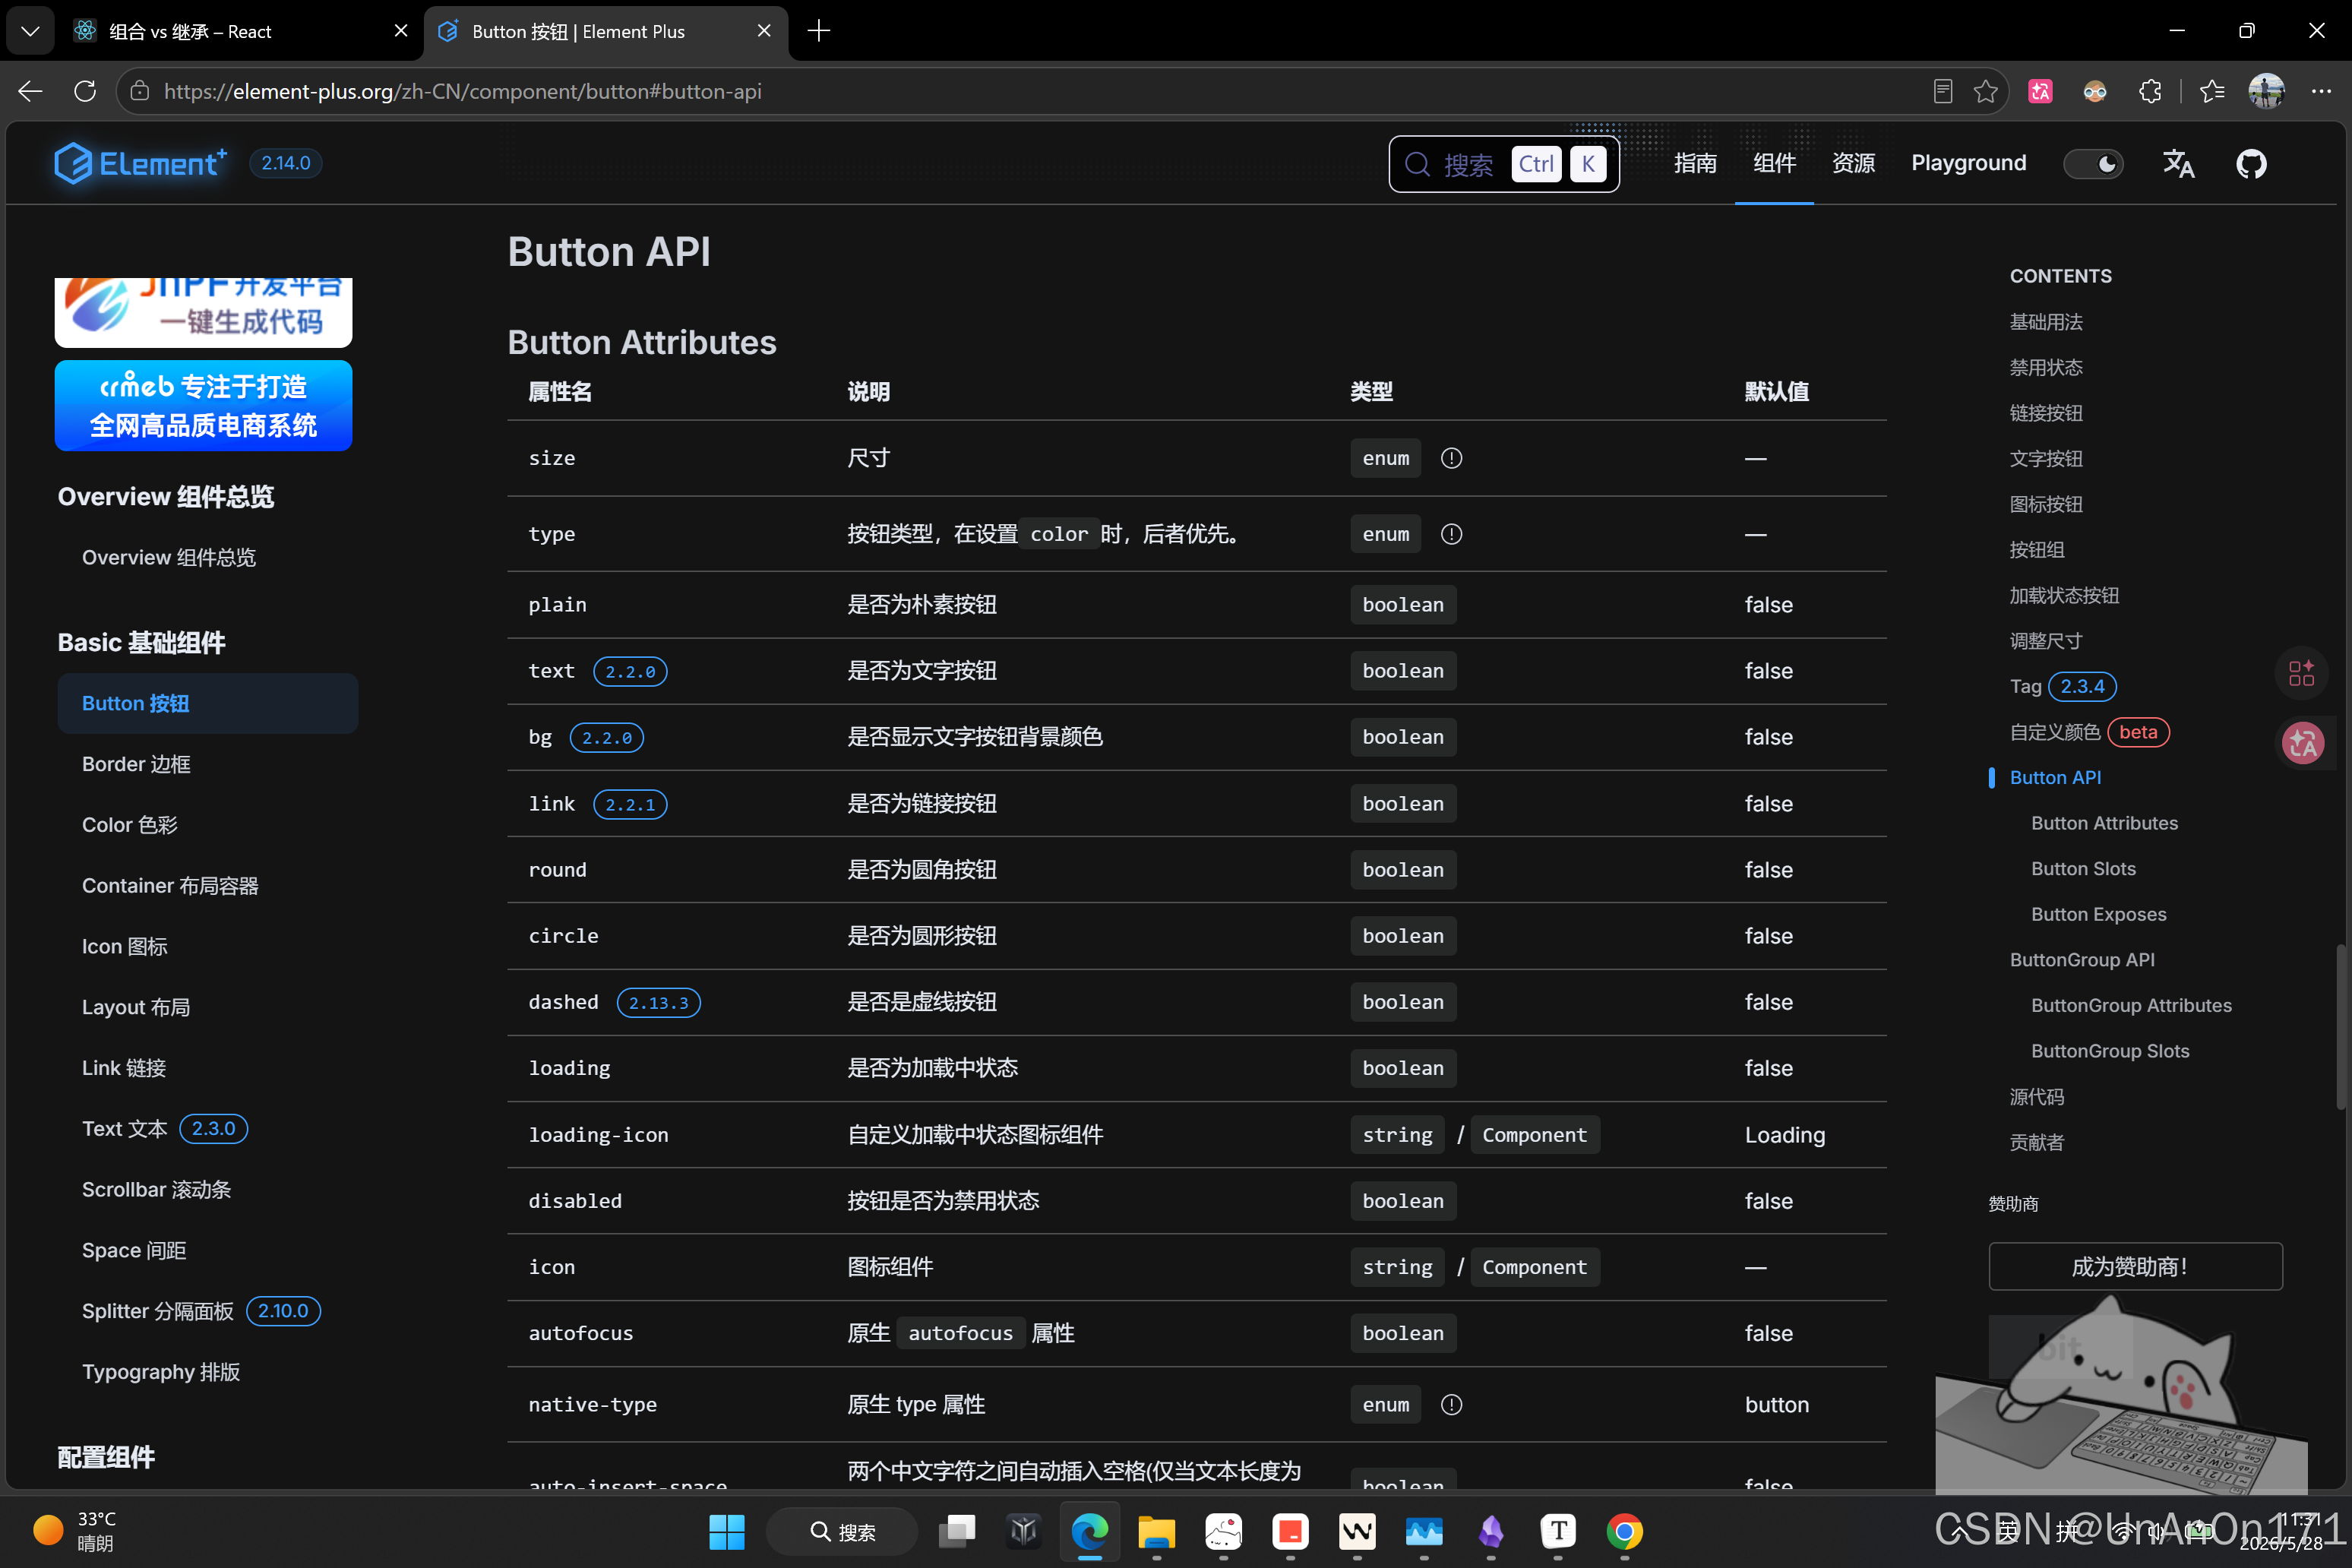Open the 指南 navigation menu
The height and width of the screenshot is (1568, 2352).
(1695, 163)
